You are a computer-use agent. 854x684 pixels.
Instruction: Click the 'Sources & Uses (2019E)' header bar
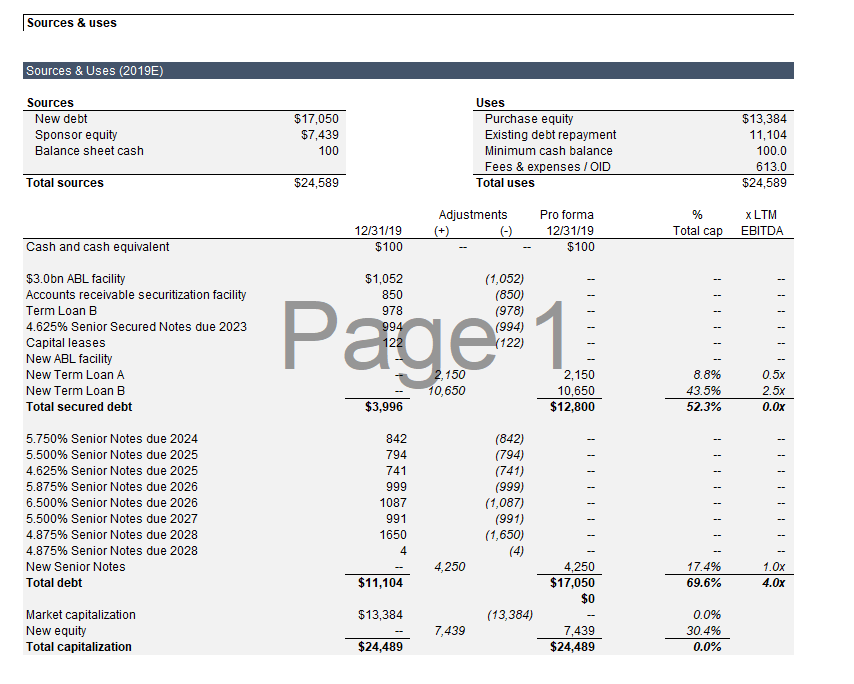(408, 71)
